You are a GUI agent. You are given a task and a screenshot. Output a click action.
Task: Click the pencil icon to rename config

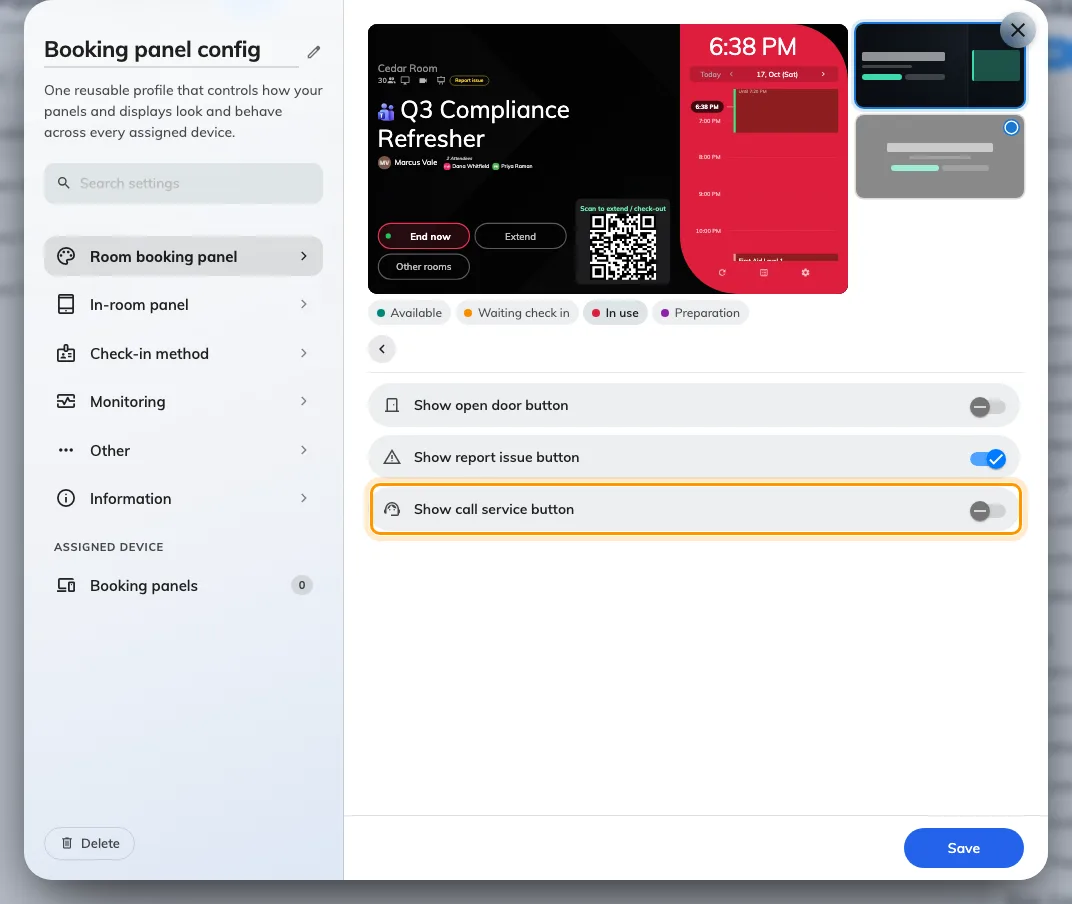pyautogui.click(x=314, y=52)
